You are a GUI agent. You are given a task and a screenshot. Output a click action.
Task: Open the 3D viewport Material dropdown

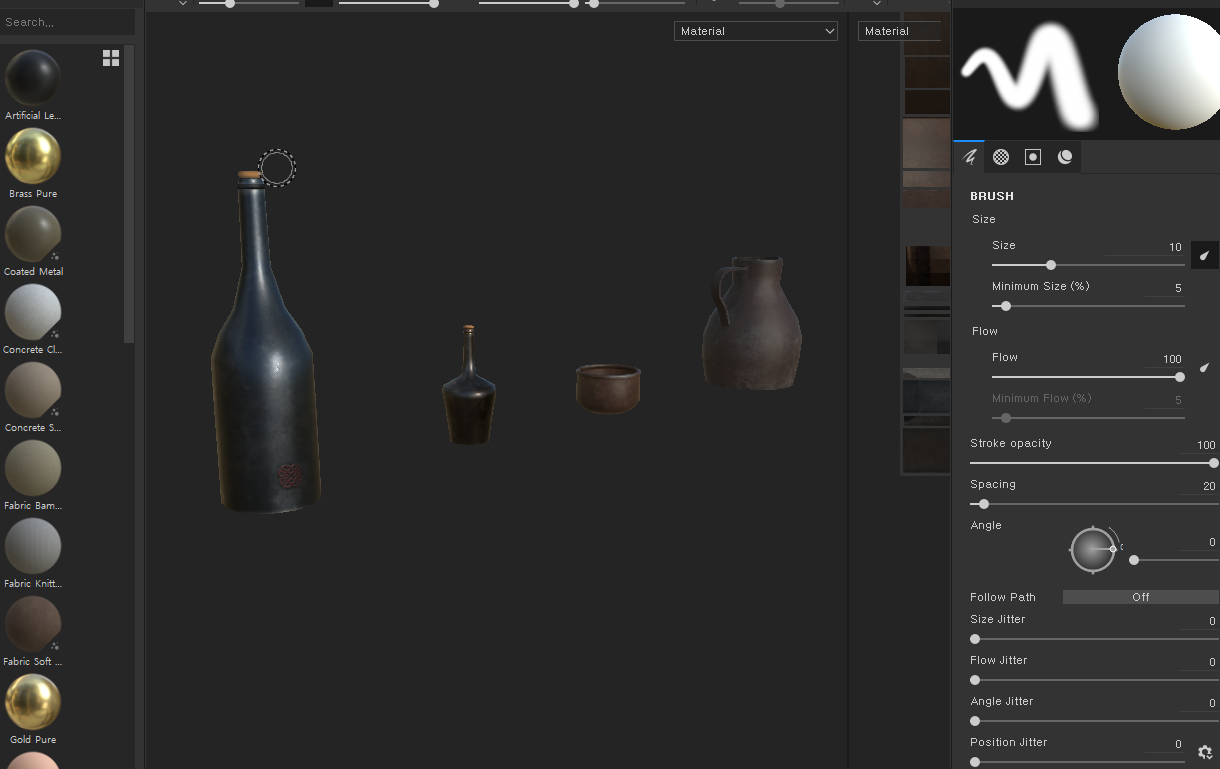756,31
